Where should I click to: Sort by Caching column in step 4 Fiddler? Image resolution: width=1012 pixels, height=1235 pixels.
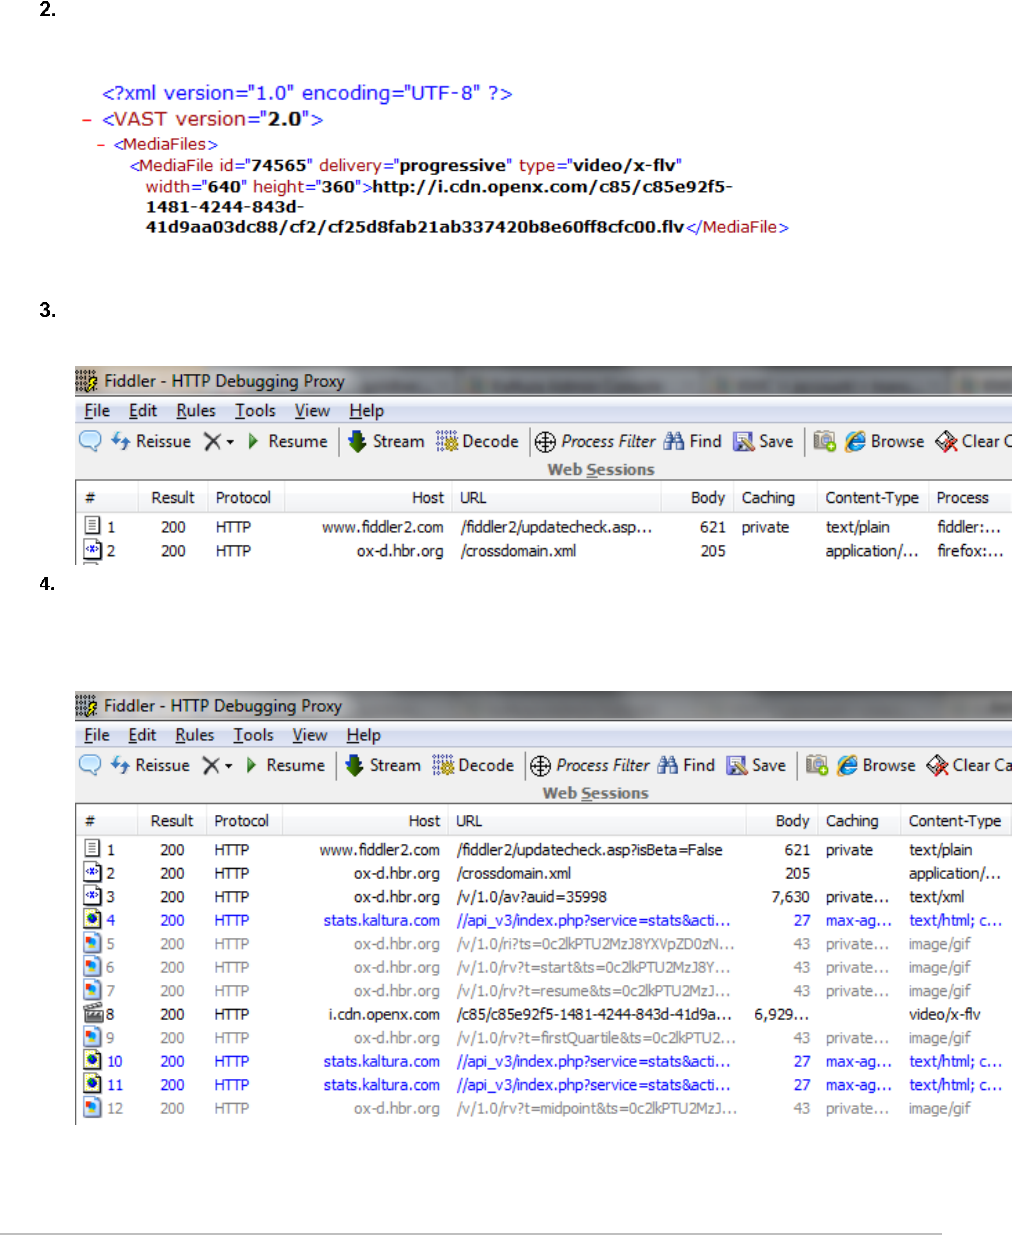[x=852, y=821]
